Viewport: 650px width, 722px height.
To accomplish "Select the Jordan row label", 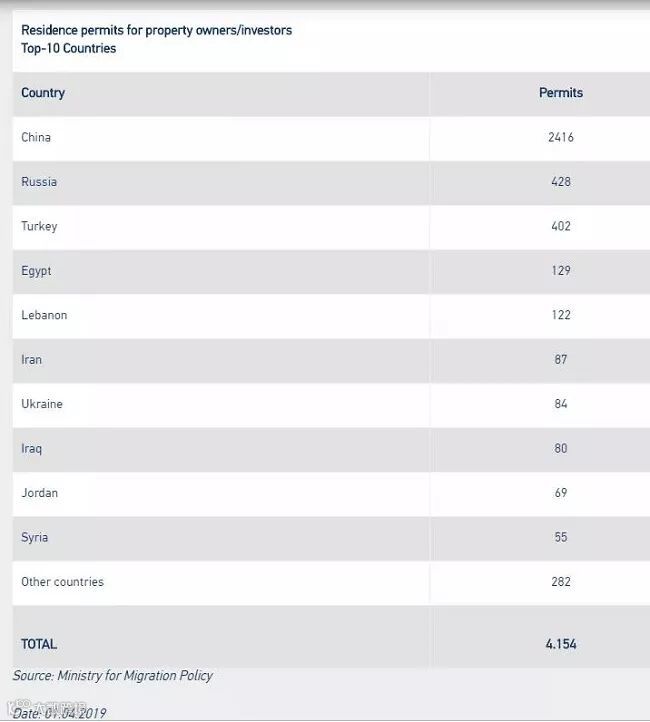I will (40, 493).
